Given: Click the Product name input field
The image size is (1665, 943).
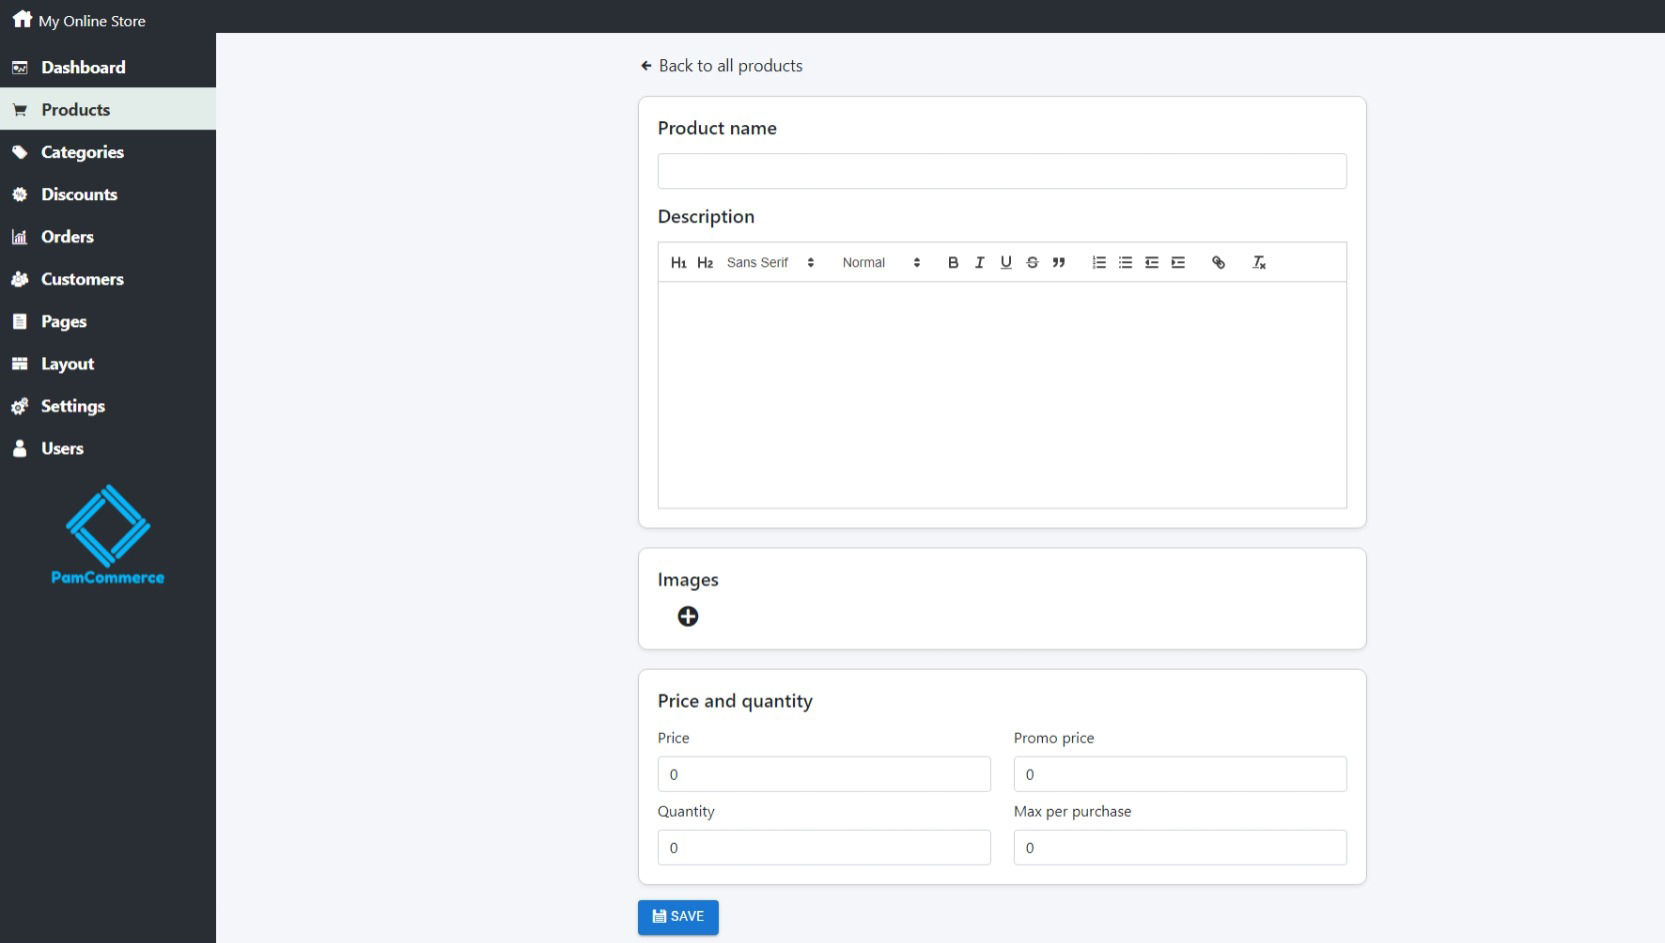Looking at the screenshot, I should [x=1001, y=171].
